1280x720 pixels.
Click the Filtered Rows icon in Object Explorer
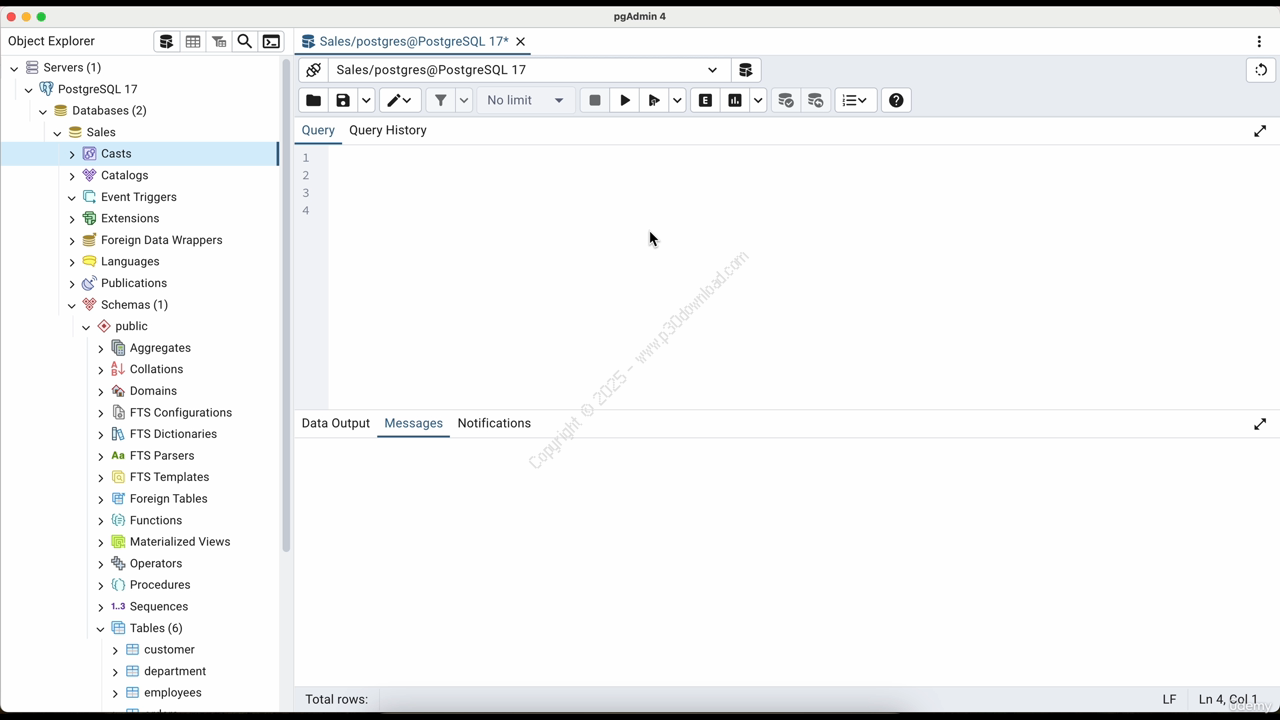(219, 41)
